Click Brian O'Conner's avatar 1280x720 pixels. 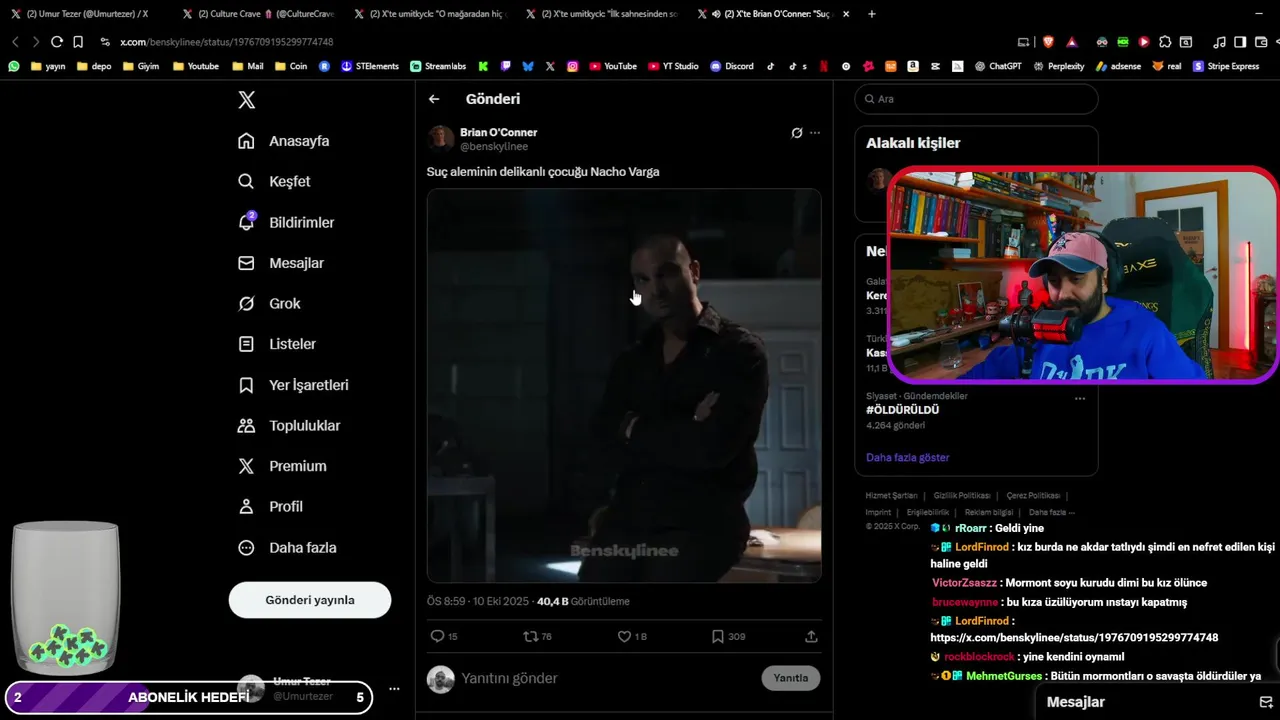pos(441,139)
